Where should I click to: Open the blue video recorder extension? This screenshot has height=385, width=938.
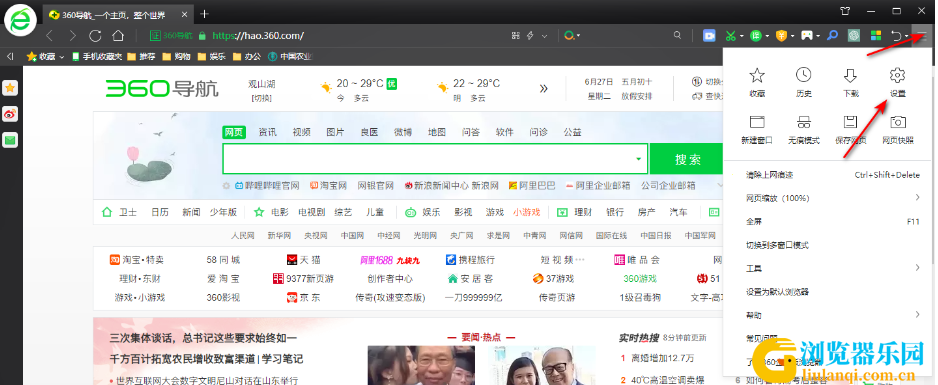point(709,36)
